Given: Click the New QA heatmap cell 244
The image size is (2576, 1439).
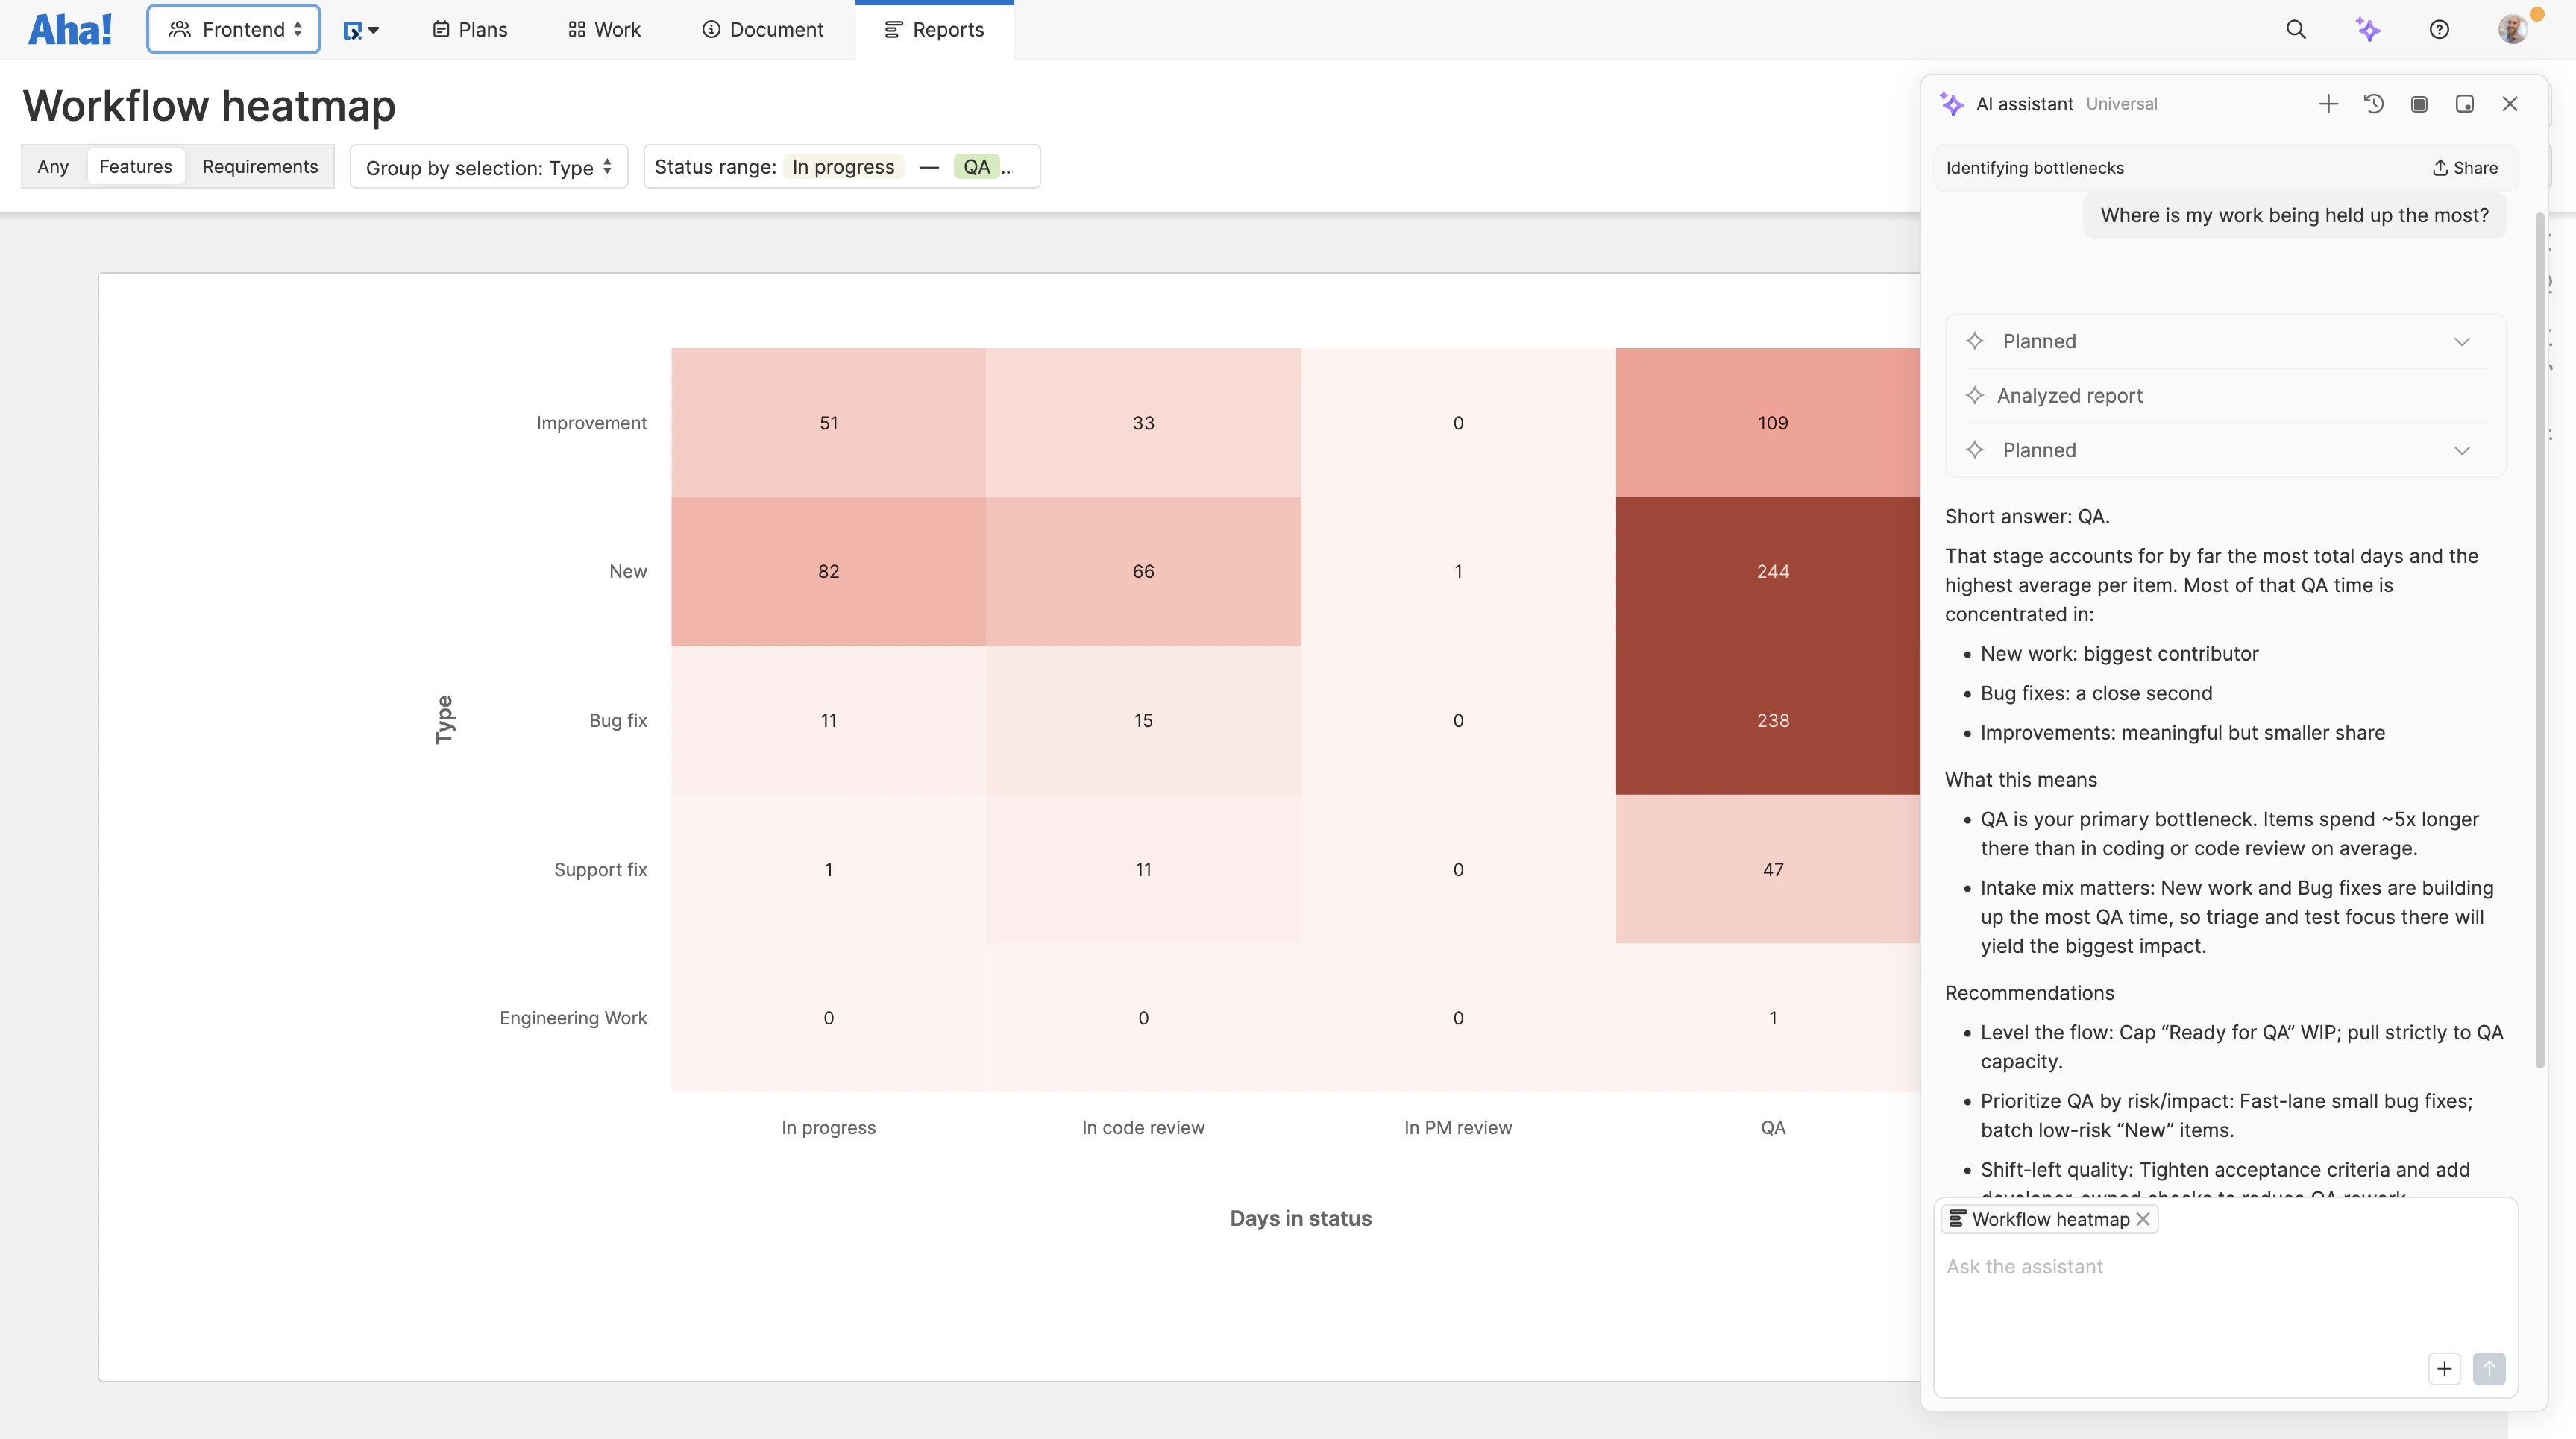Looking at the screenshot, I should coord(1772,571).
